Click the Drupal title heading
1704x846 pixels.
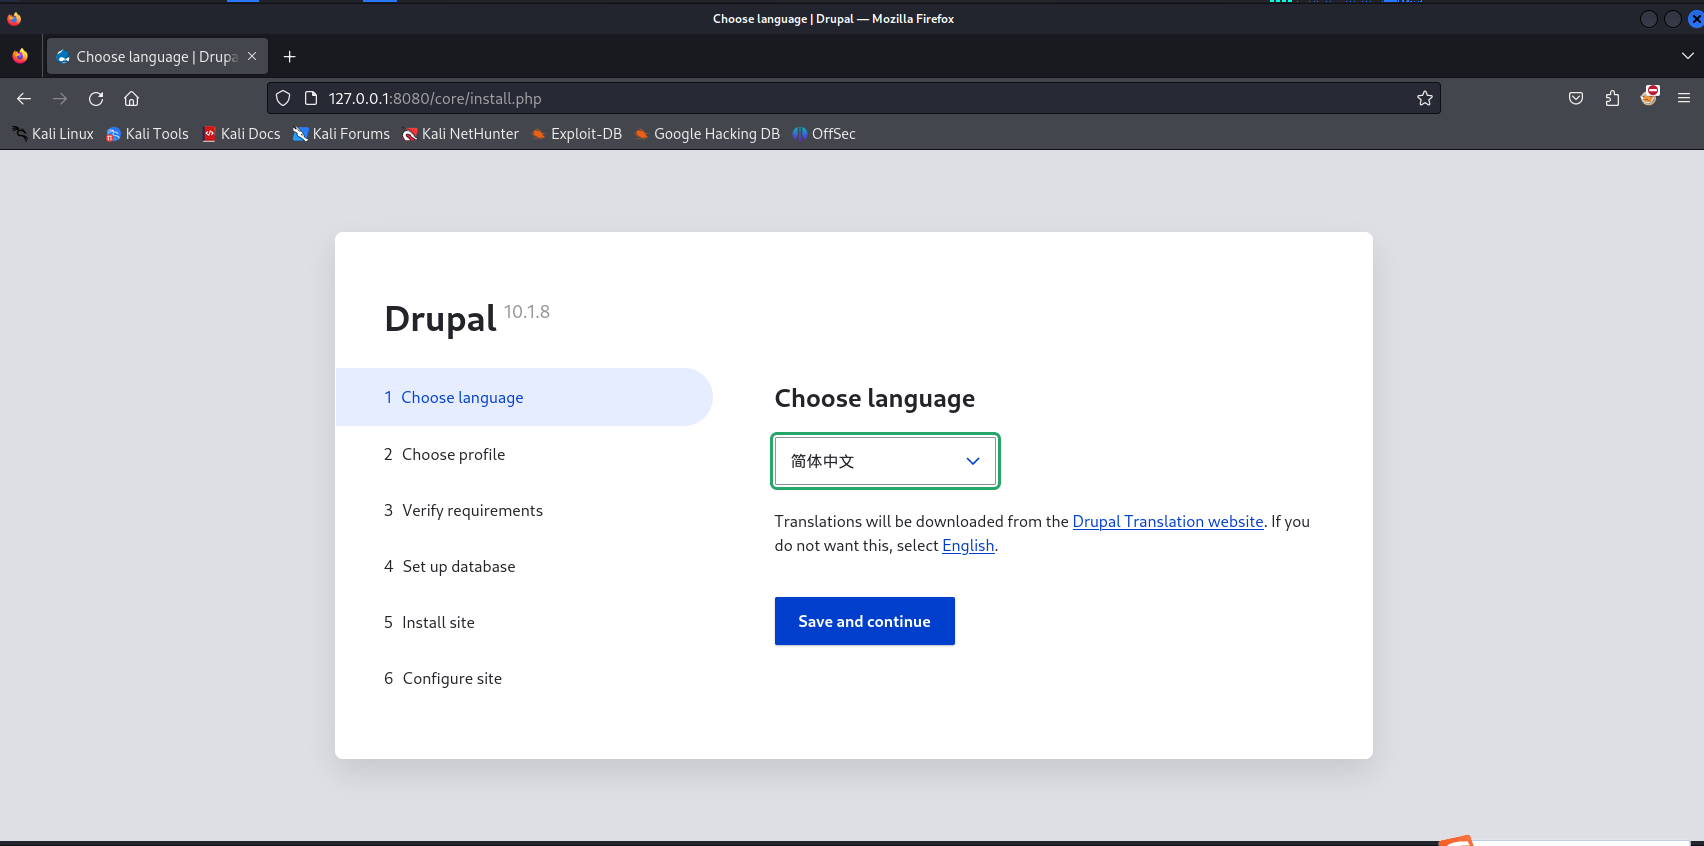coord(441,319)
